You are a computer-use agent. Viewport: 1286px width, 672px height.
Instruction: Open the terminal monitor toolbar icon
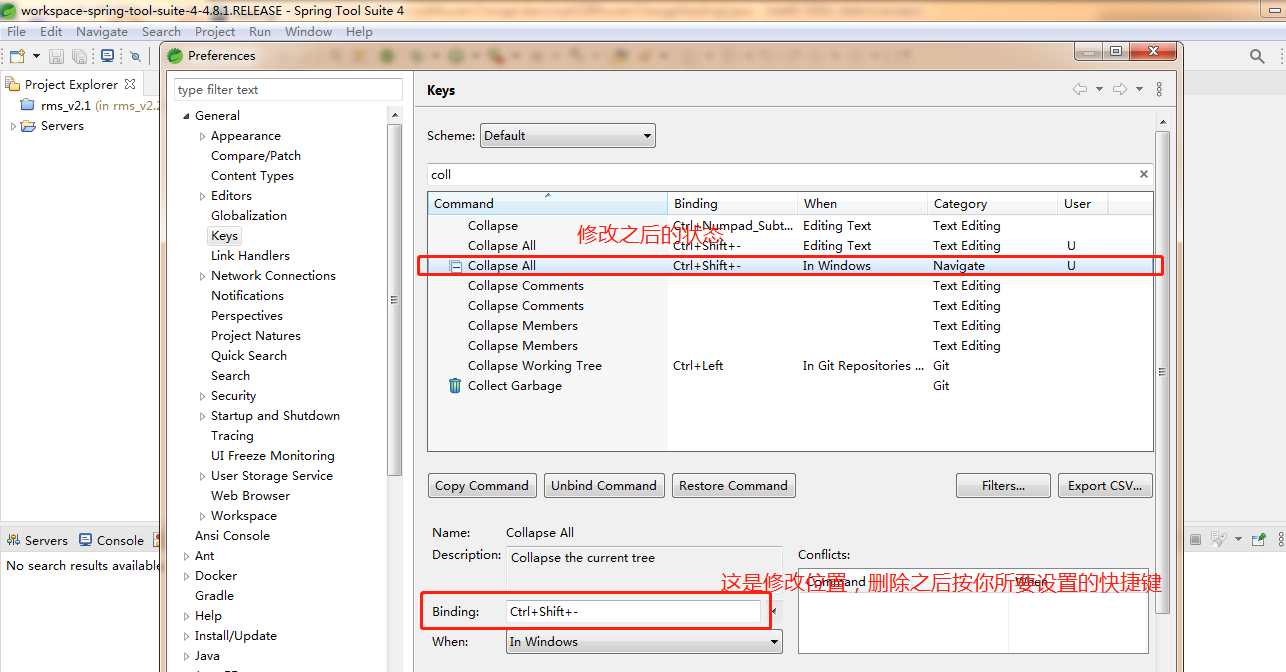pyautogui.click(x=107, y=56)
